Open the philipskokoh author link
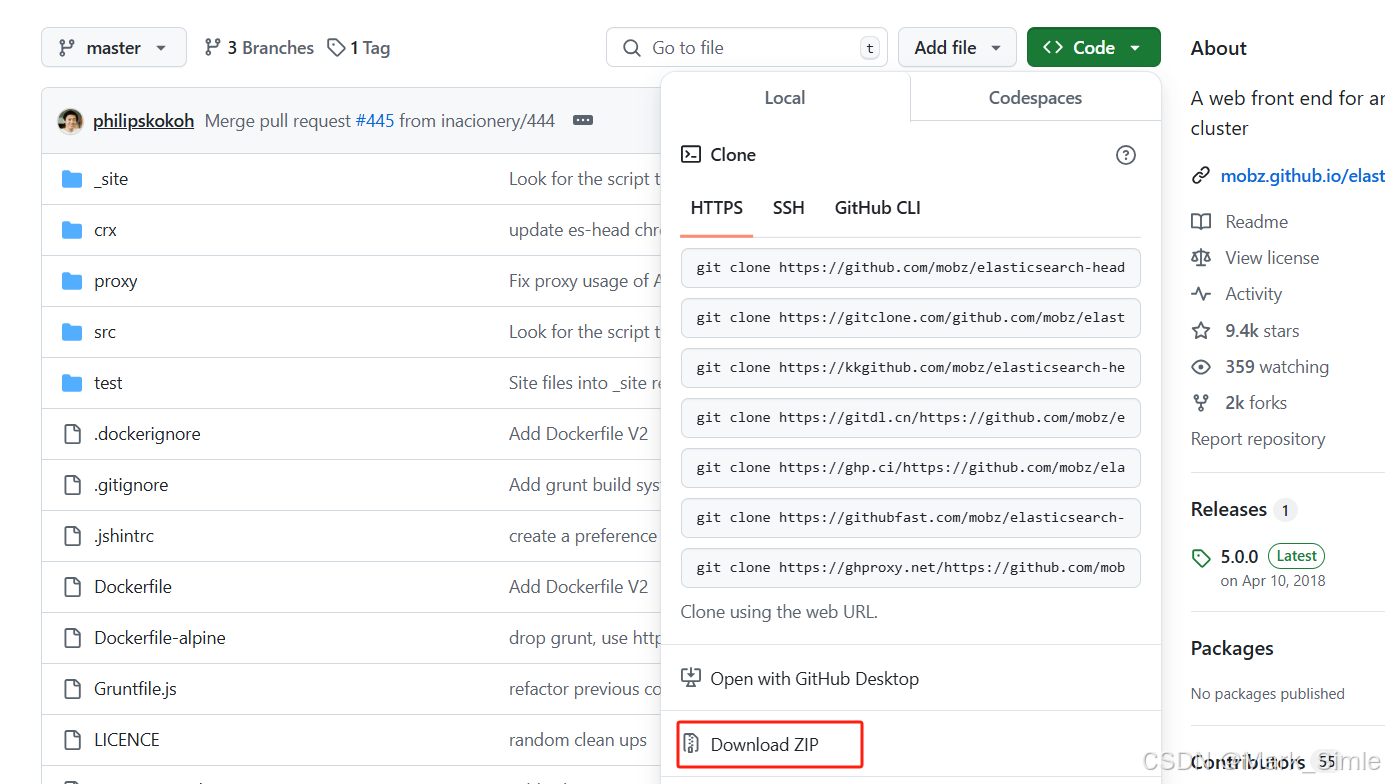 144,121
